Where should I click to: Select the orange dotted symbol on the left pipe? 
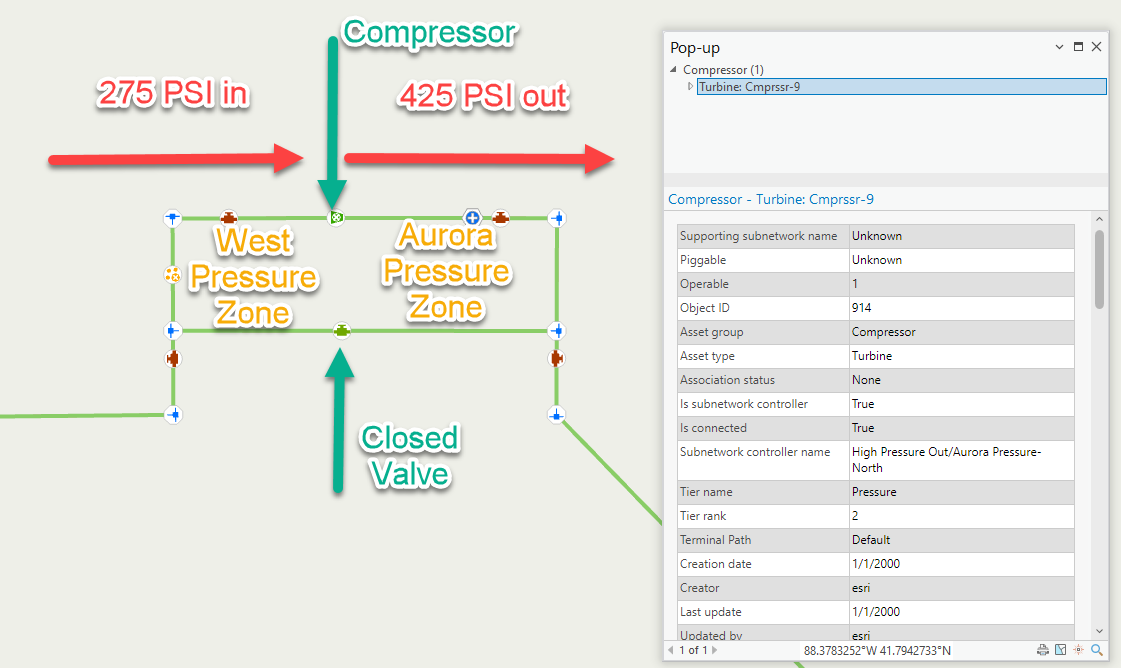coord(172,274)
